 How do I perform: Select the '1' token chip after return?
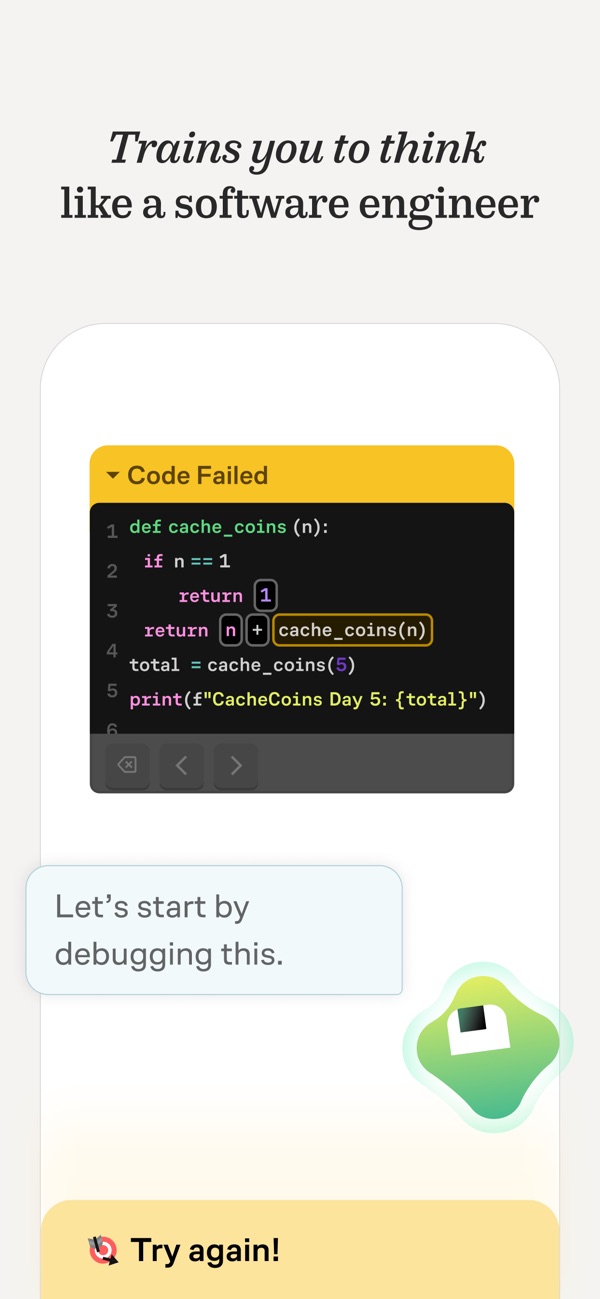(x=265, y=596)
